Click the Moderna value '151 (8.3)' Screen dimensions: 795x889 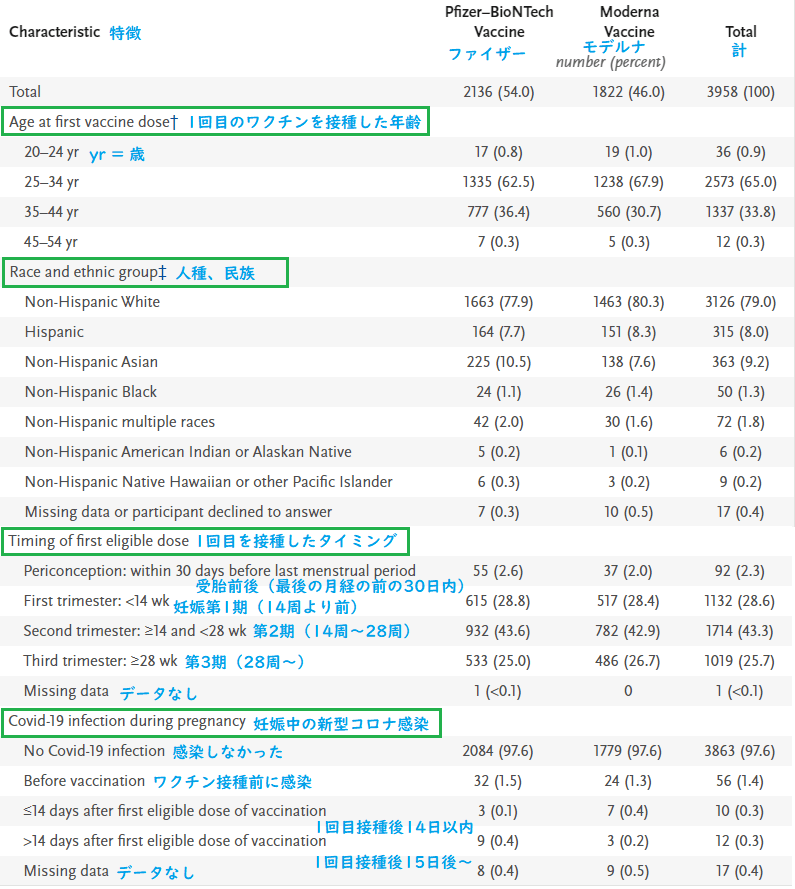629,332
